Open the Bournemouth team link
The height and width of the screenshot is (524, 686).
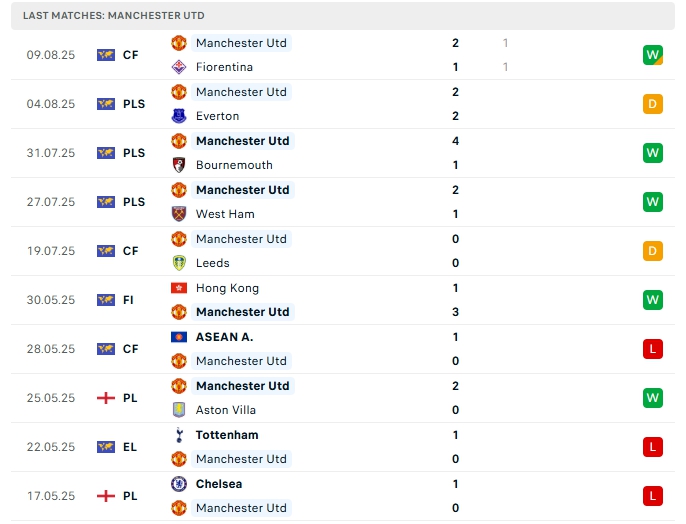pyautogui.click(x=234, y=165)
